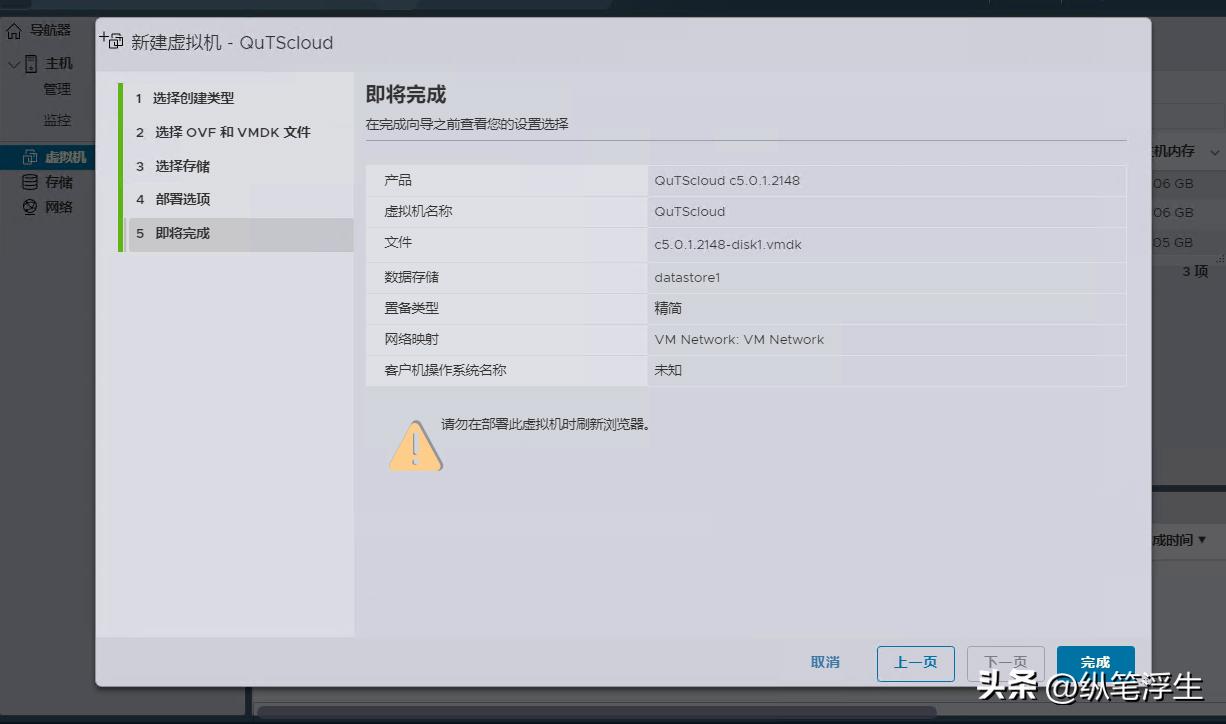Click the 导航器 home icon
This screenshot has width=1226, height=724.
tap(13, 29)
